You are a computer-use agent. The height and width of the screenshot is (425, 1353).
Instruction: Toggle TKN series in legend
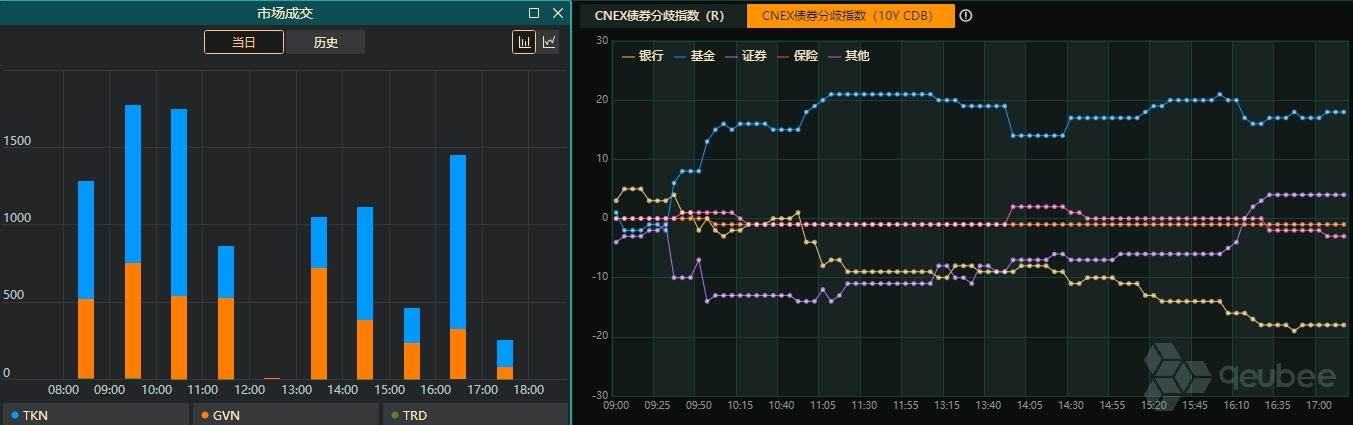tap(95, 415)
